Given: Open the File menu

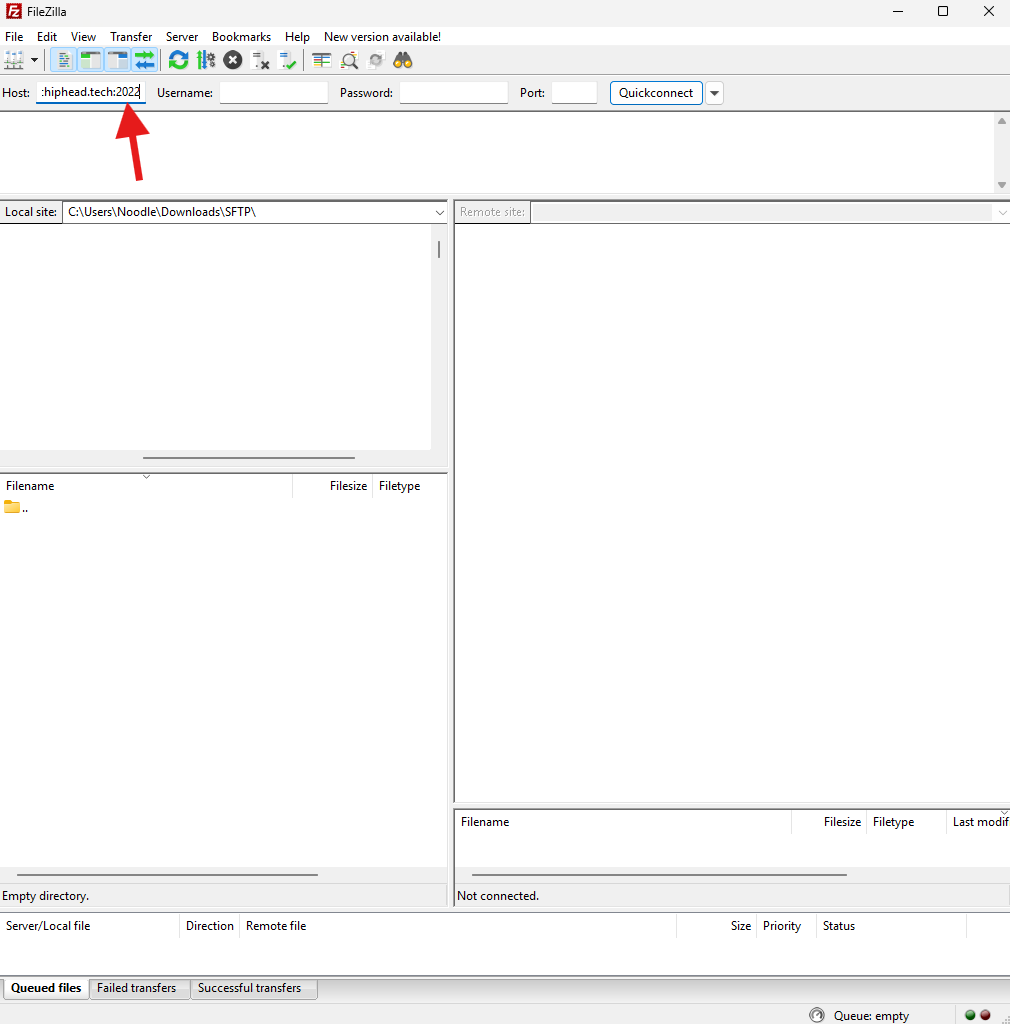Looking at the screenshot, I should (x=14, y=37).
